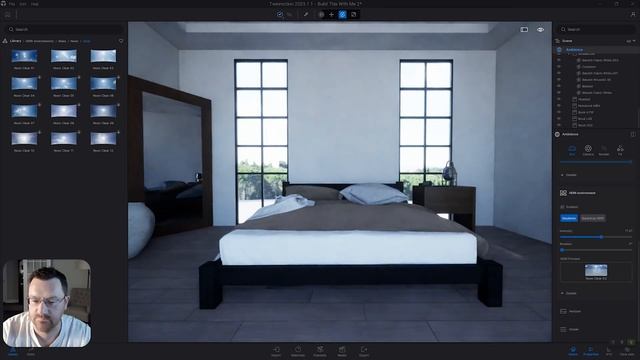The width and height of the screenshot is (640, 360).
Task: Open the File menu
Action: (x=12, y=4)
